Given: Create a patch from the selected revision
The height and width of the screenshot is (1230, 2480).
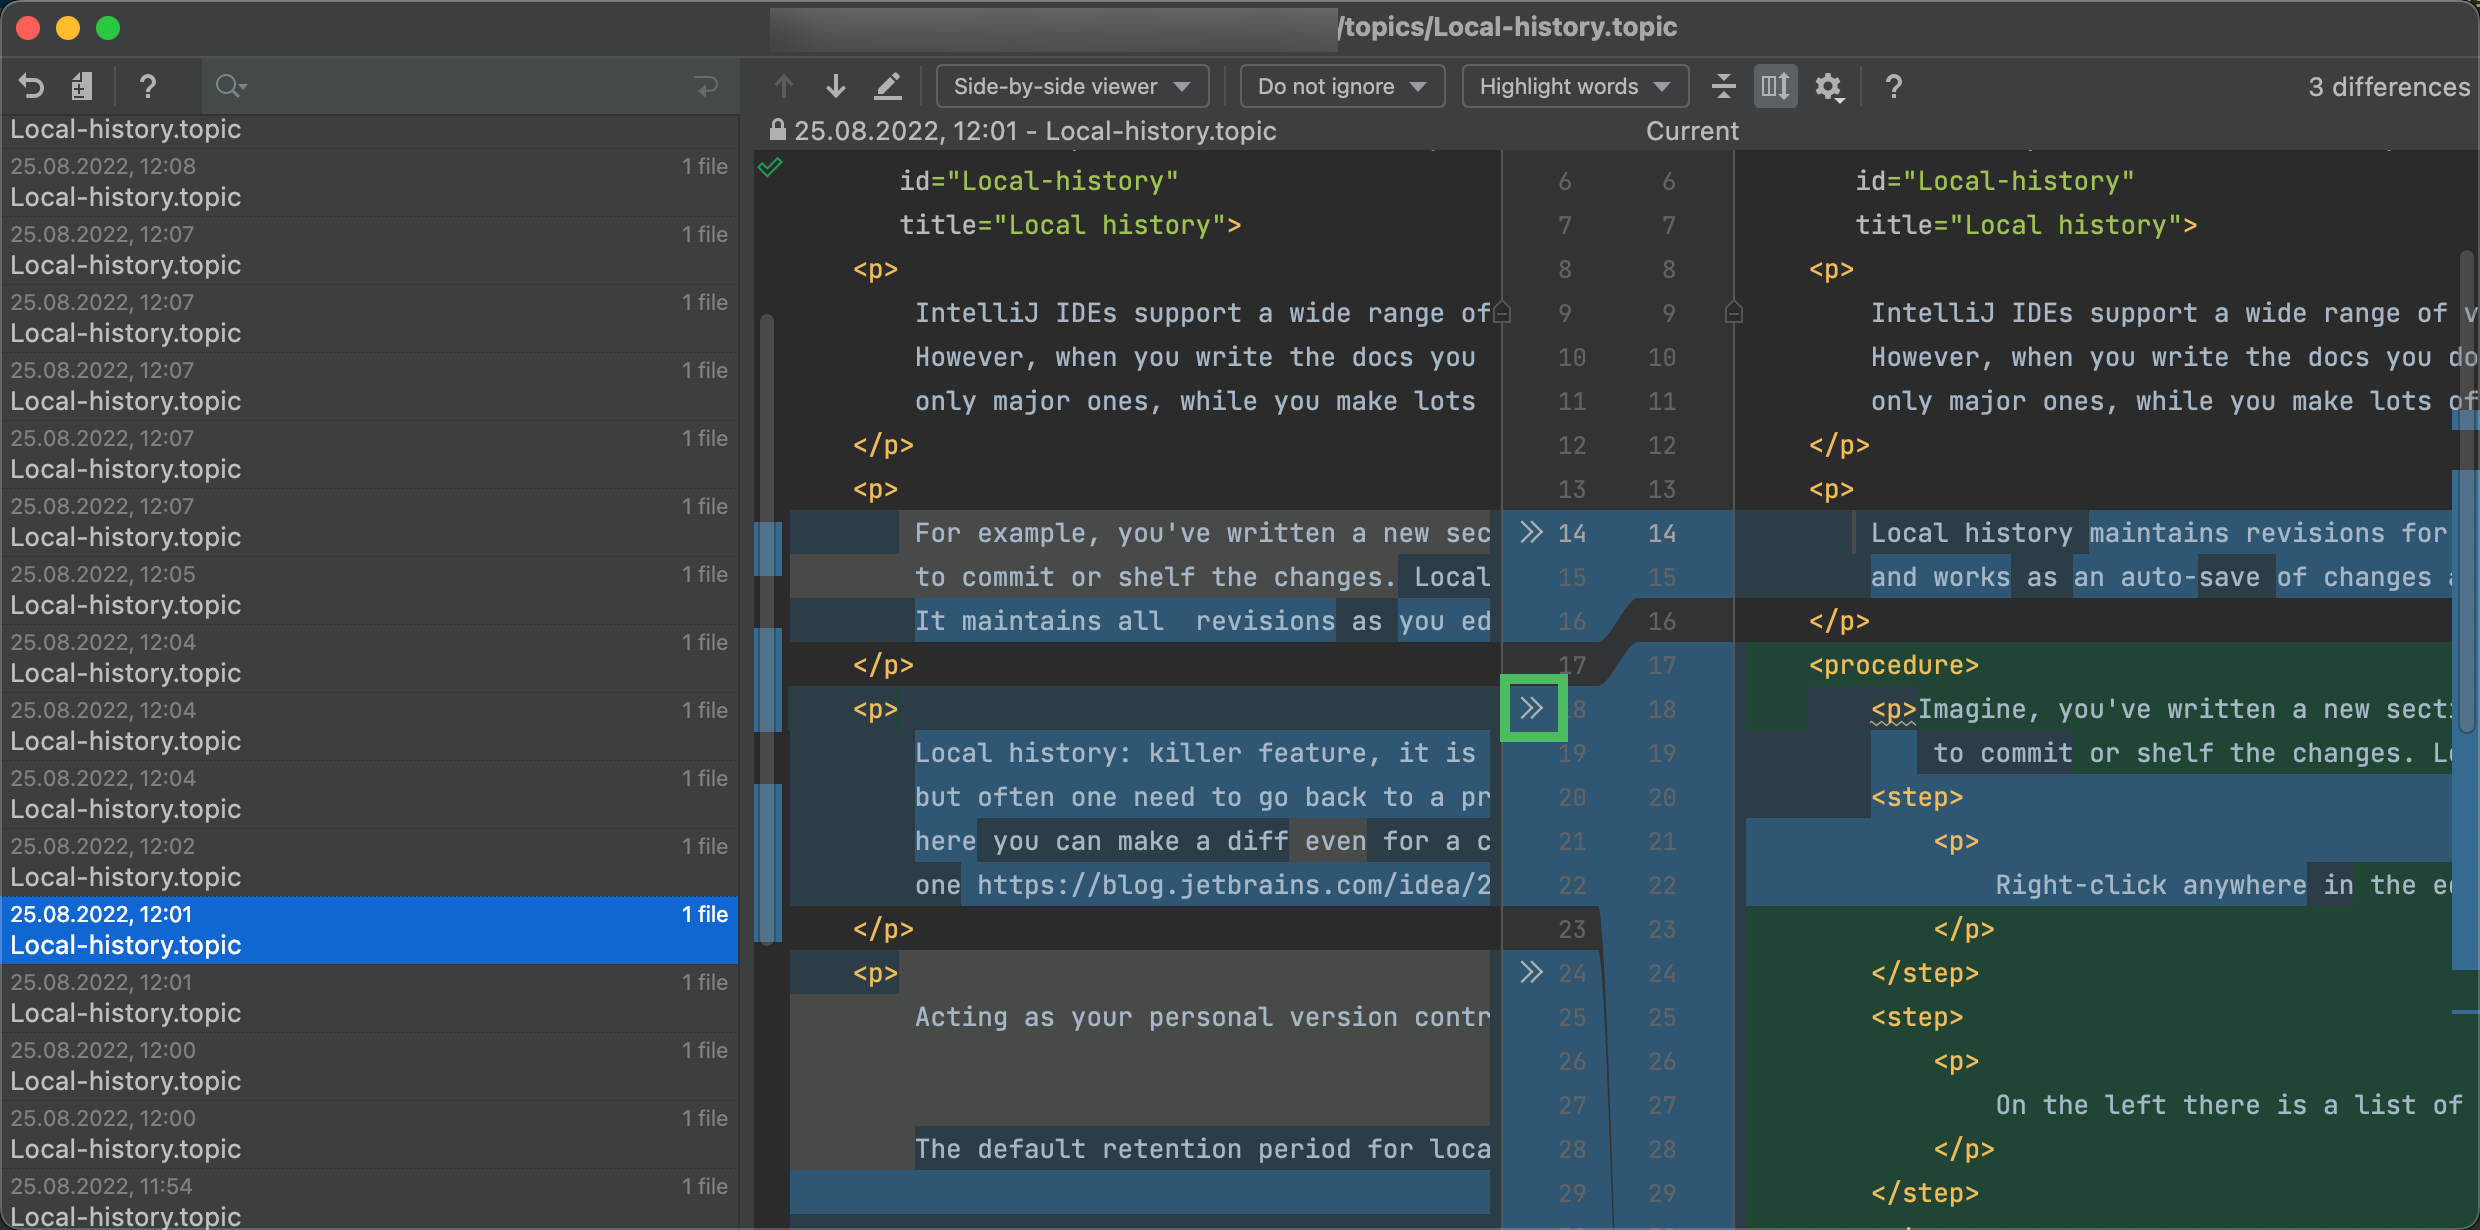Looking at the screenshot, I should 82,86.
